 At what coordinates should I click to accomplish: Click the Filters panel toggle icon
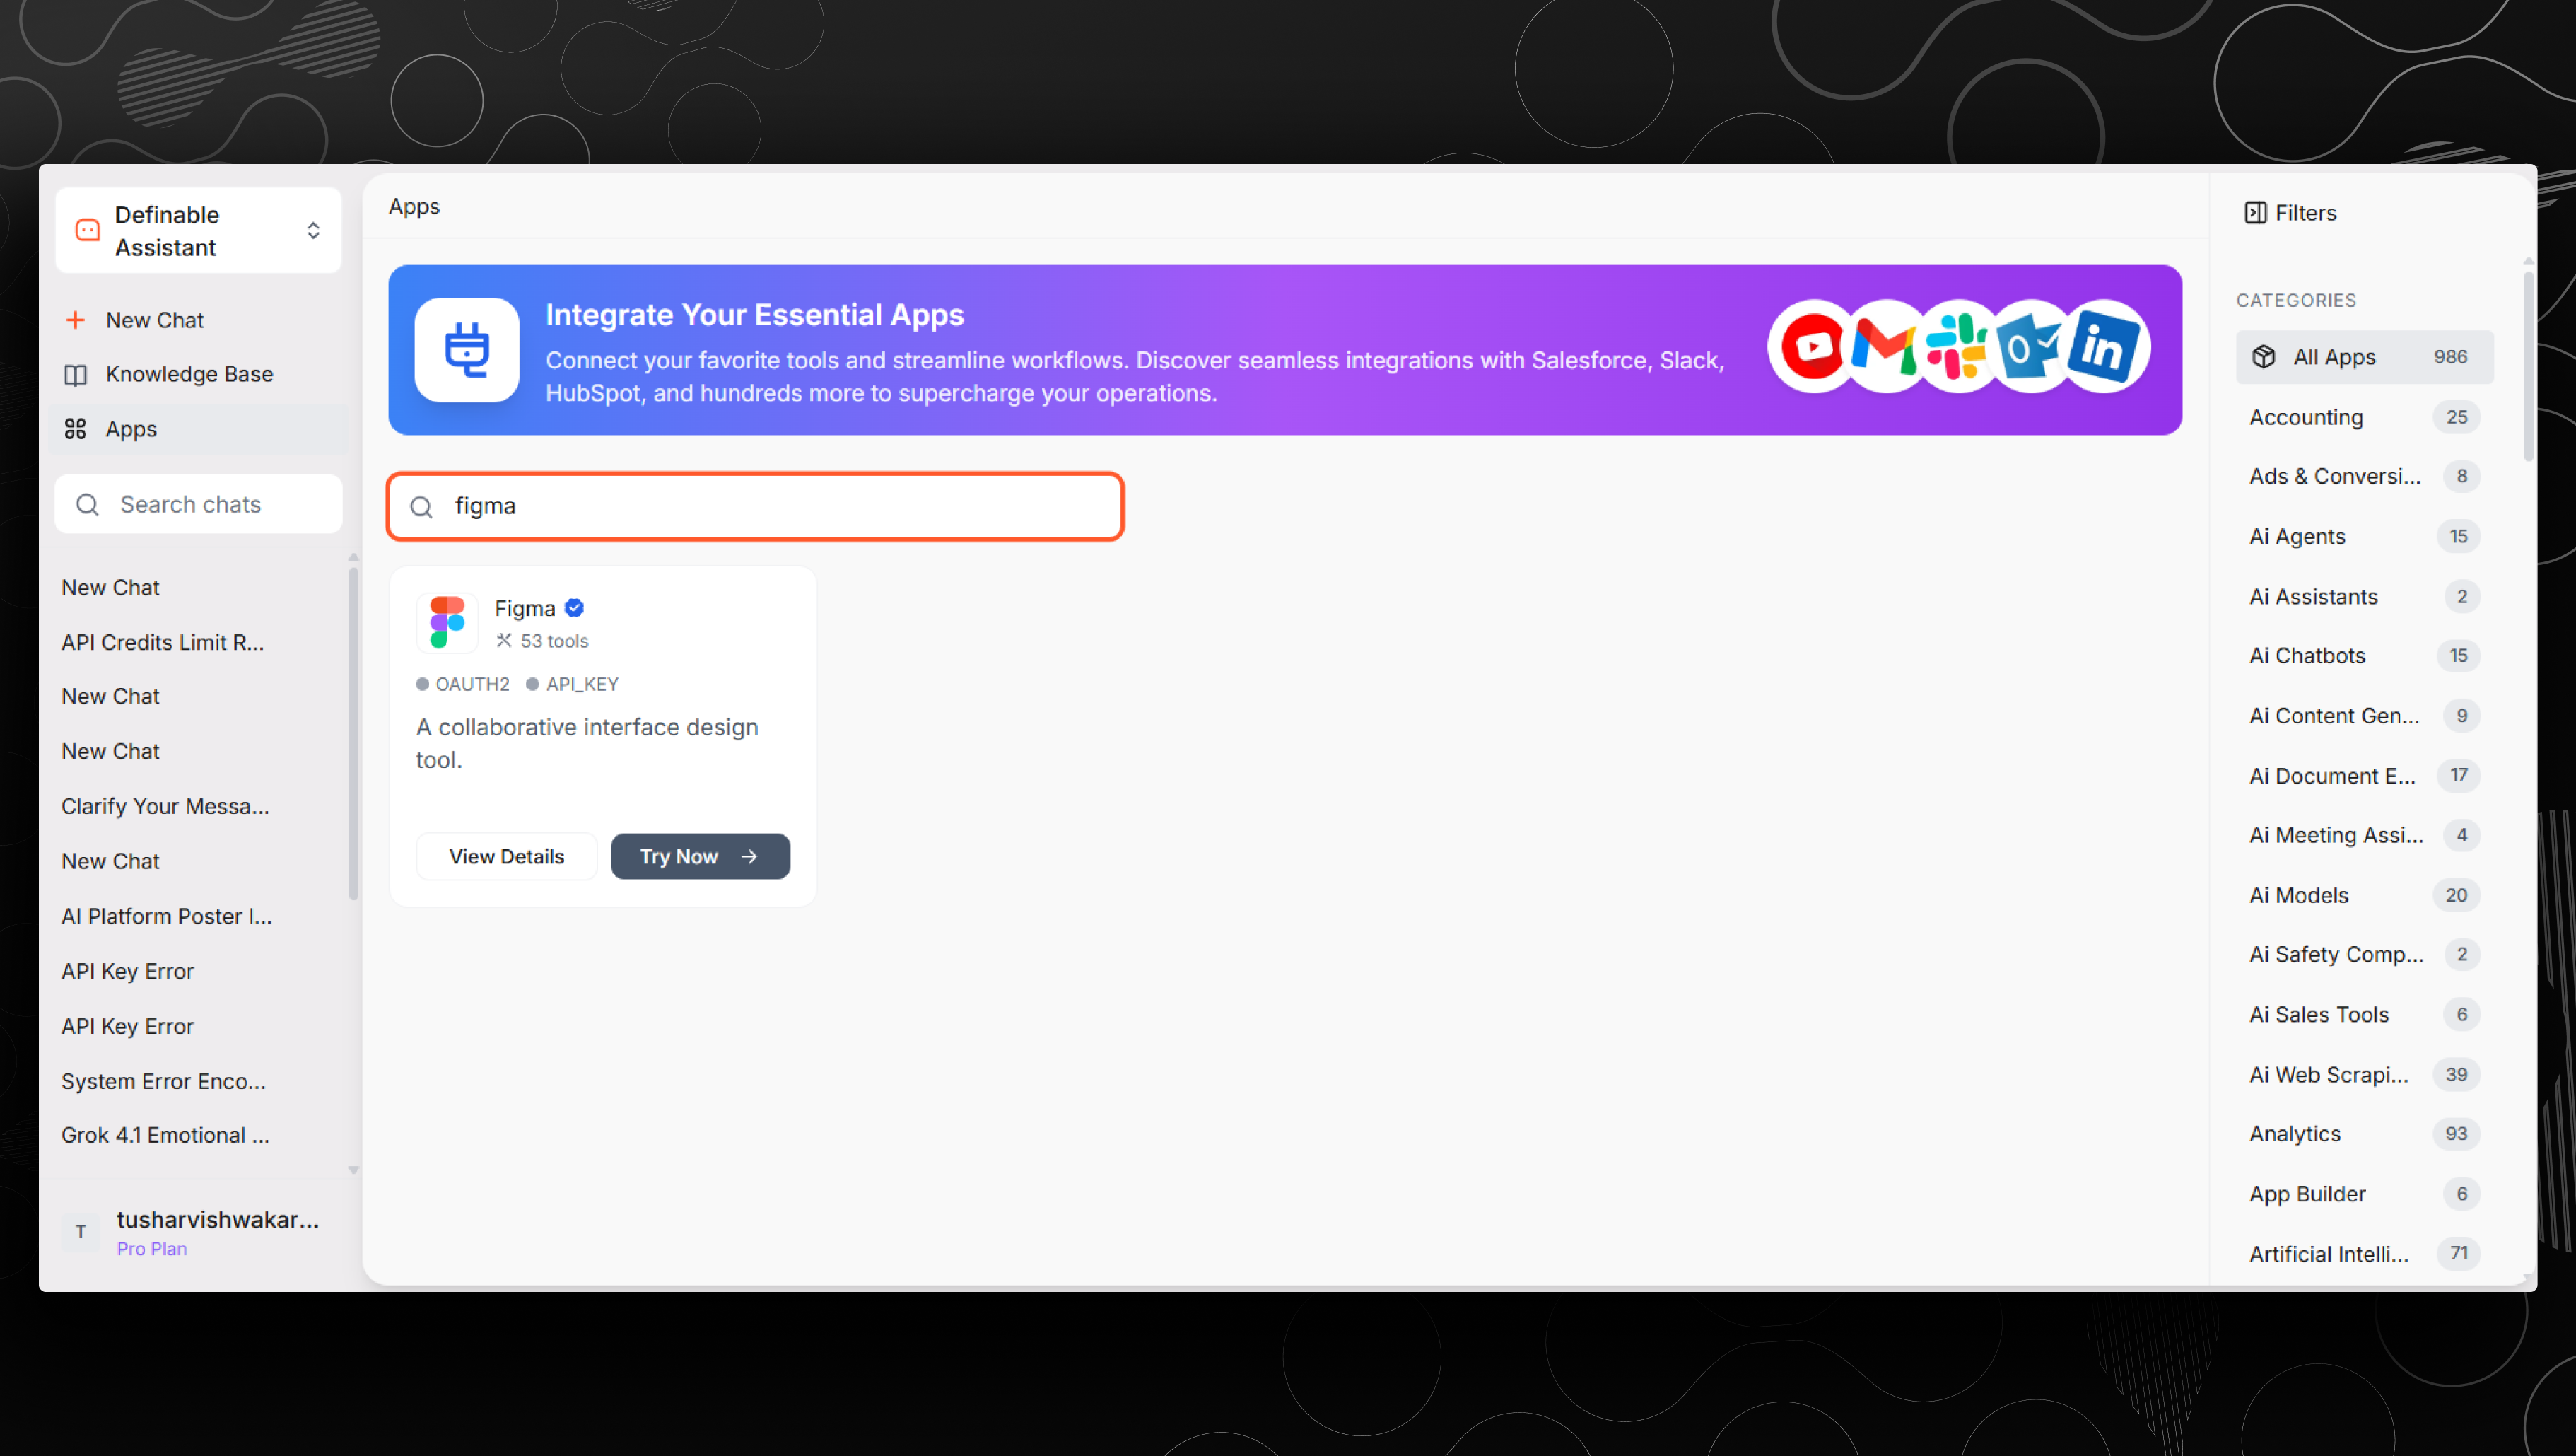click(x=2255, y=213)
